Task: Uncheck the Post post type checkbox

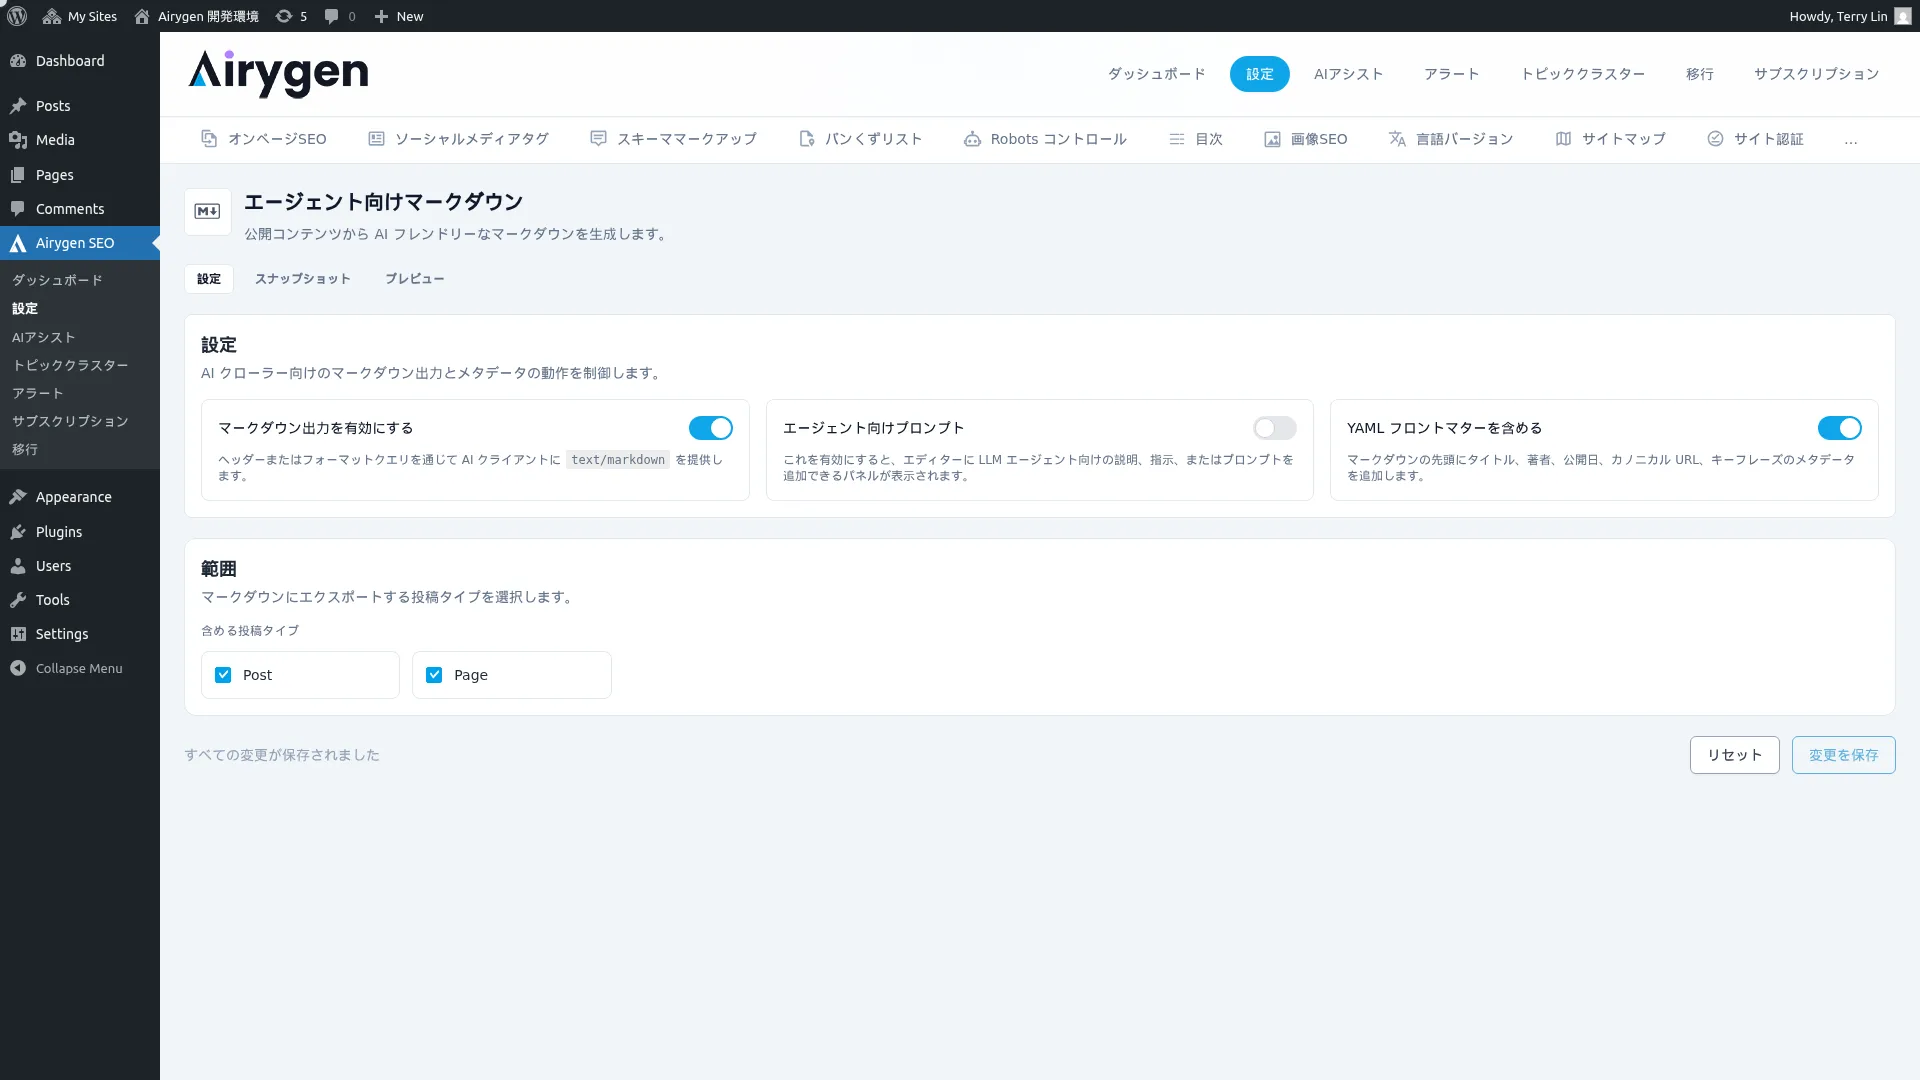Action: tap(223, 675)
